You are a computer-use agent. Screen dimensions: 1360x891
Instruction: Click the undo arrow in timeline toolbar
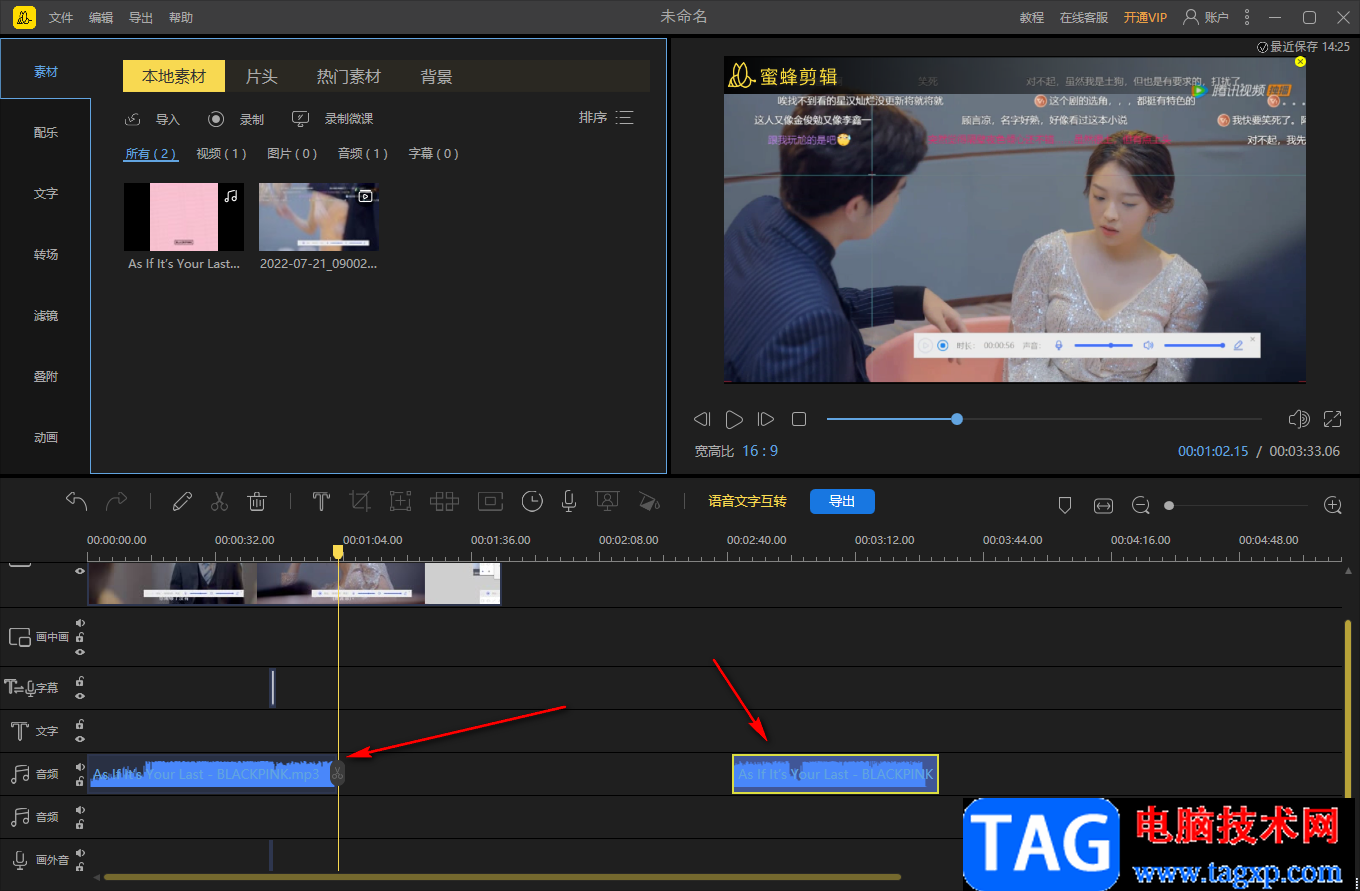pos(77,501)
